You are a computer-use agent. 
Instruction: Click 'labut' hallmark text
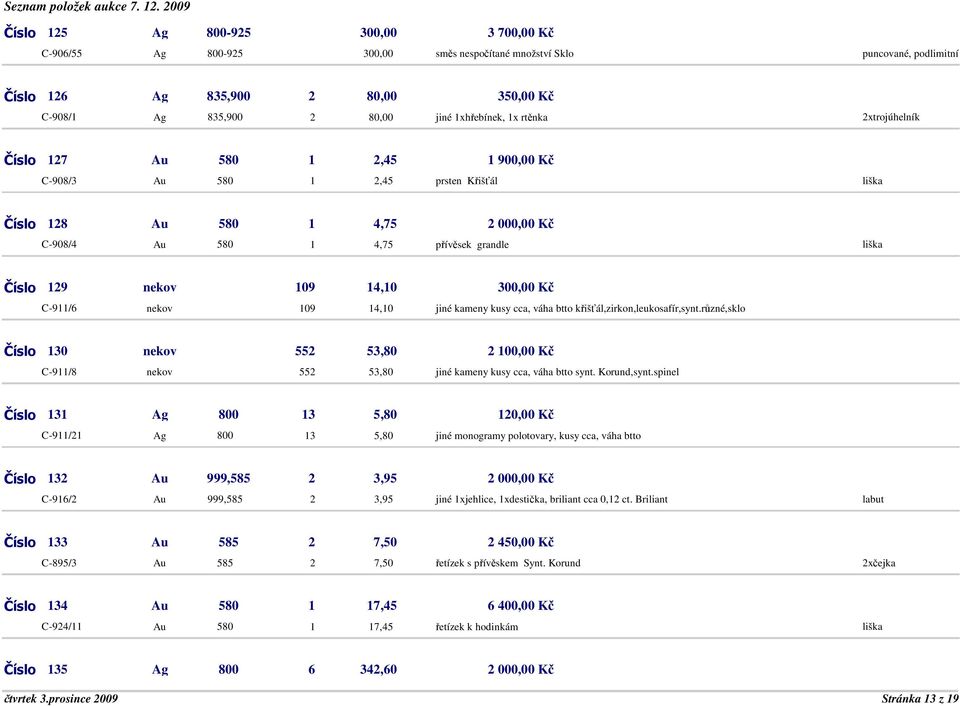coord(873,499)
